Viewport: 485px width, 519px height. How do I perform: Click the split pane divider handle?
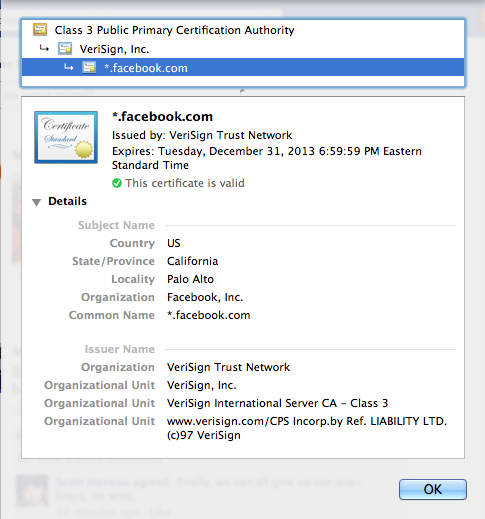pyautogui.click(x=242, y=91)
